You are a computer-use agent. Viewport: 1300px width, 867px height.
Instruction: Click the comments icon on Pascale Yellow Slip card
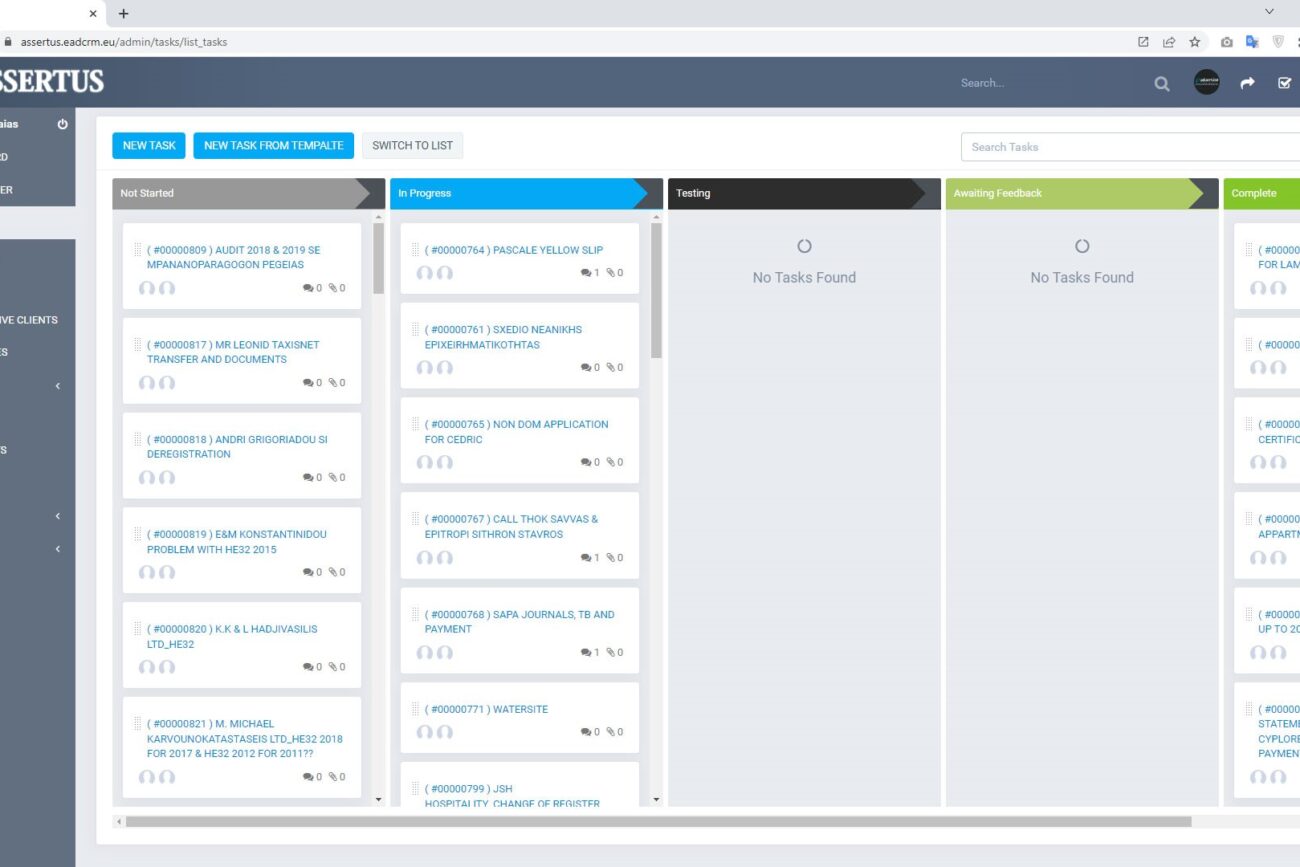pyautogui.click(x=586, y=273)
